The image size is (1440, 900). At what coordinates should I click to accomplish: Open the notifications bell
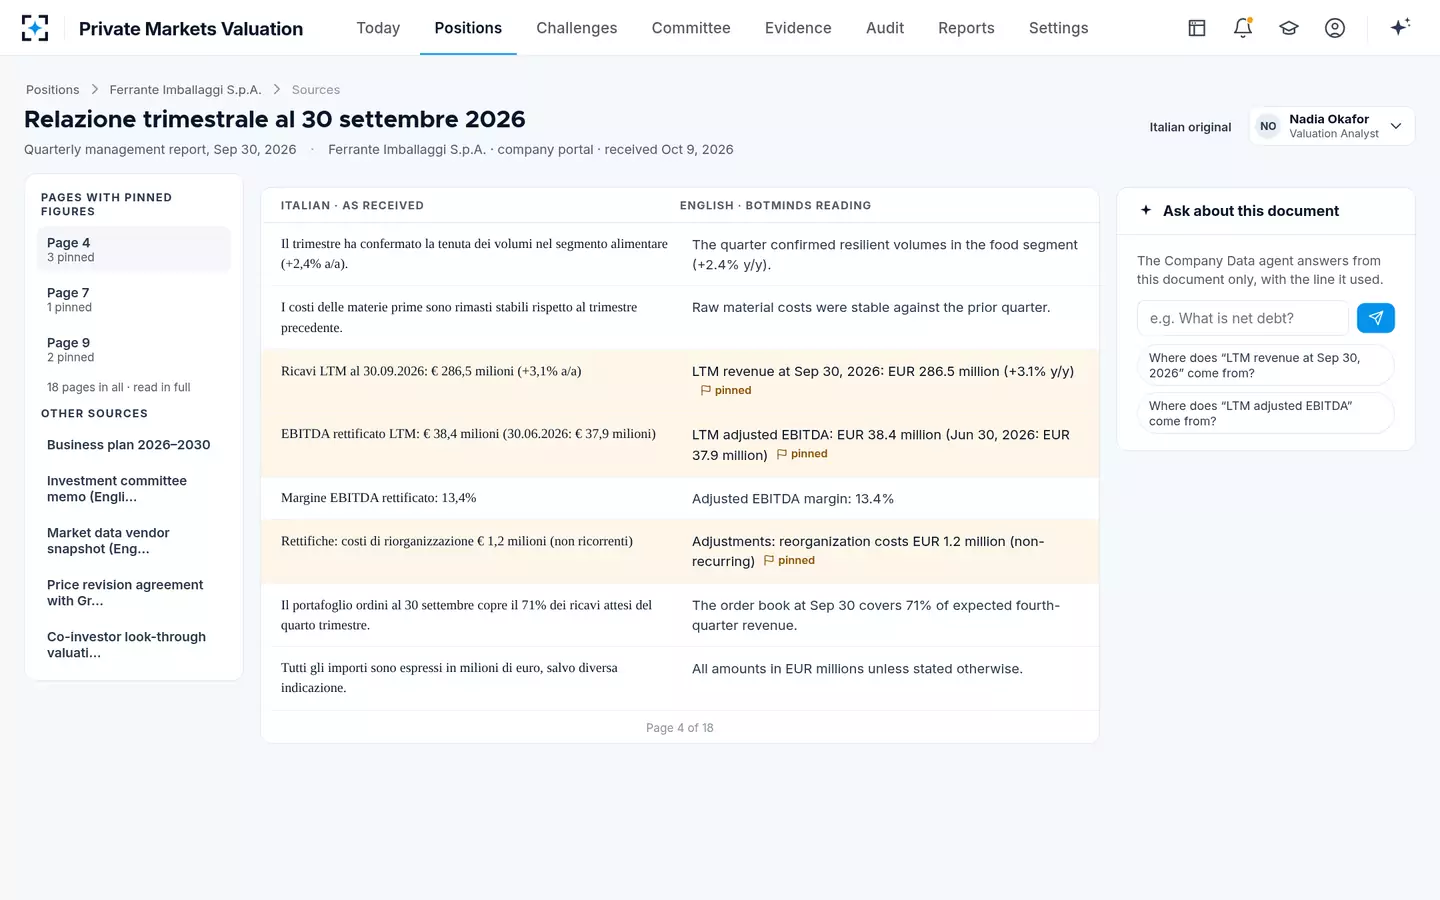click(1243, 28)
